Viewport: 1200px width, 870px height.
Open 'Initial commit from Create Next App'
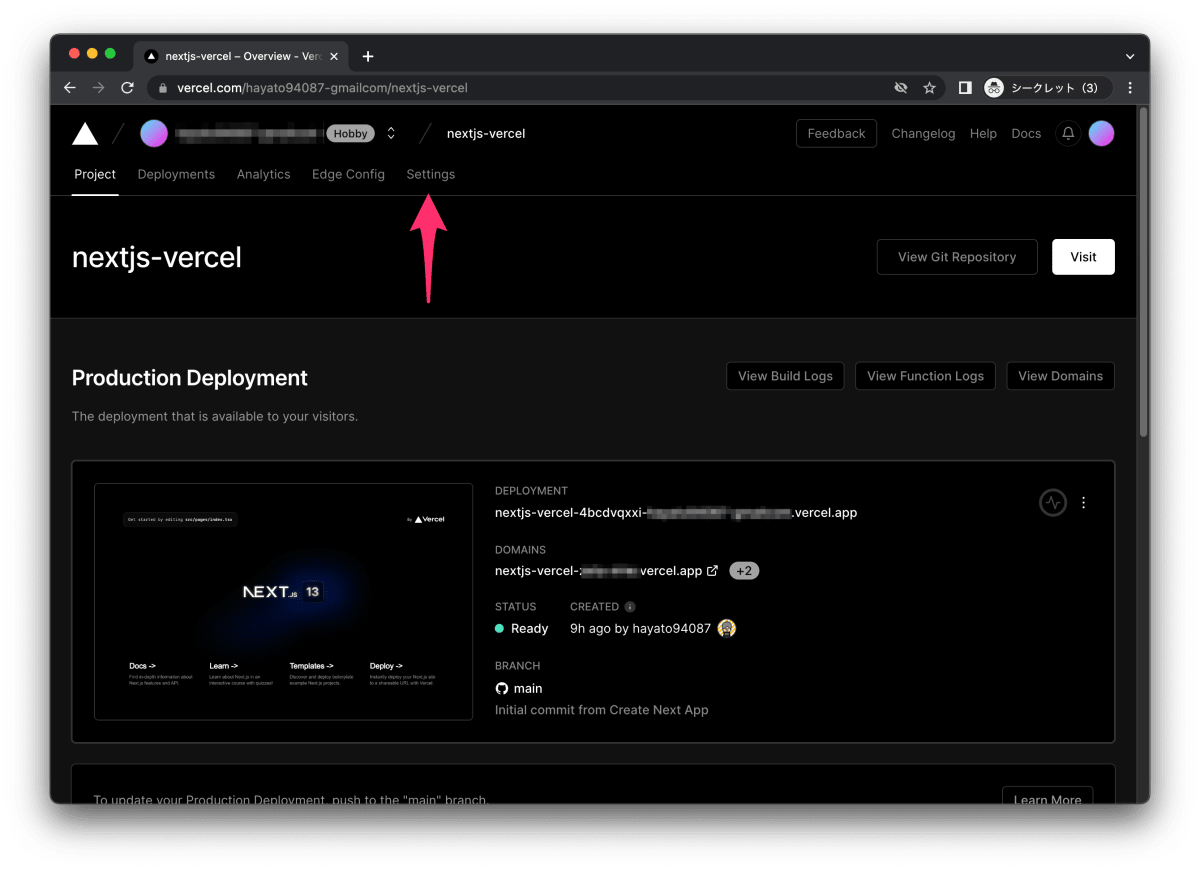tap(601, 710)
